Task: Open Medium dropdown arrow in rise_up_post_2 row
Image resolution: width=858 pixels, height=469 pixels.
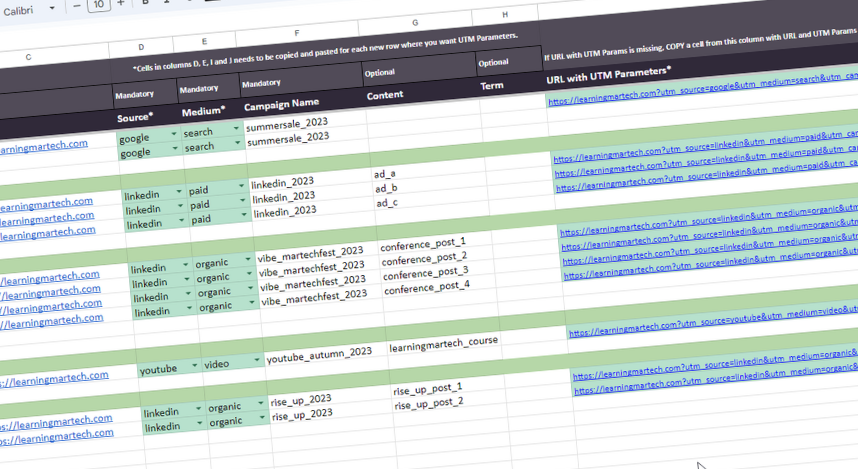Action: (262, 417)
